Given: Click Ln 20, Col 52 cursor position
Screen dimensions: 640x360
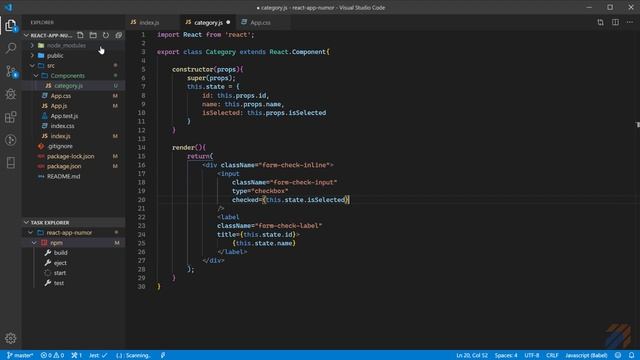Looking at the screenshot, I should (472, 356).
